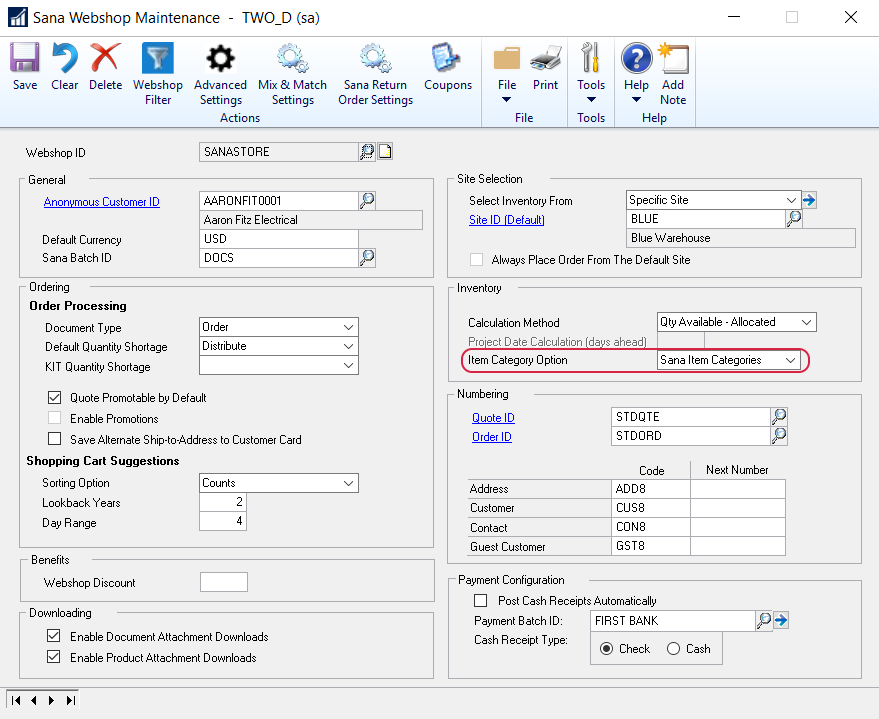Click the Quote ID link

click(493, 418)
